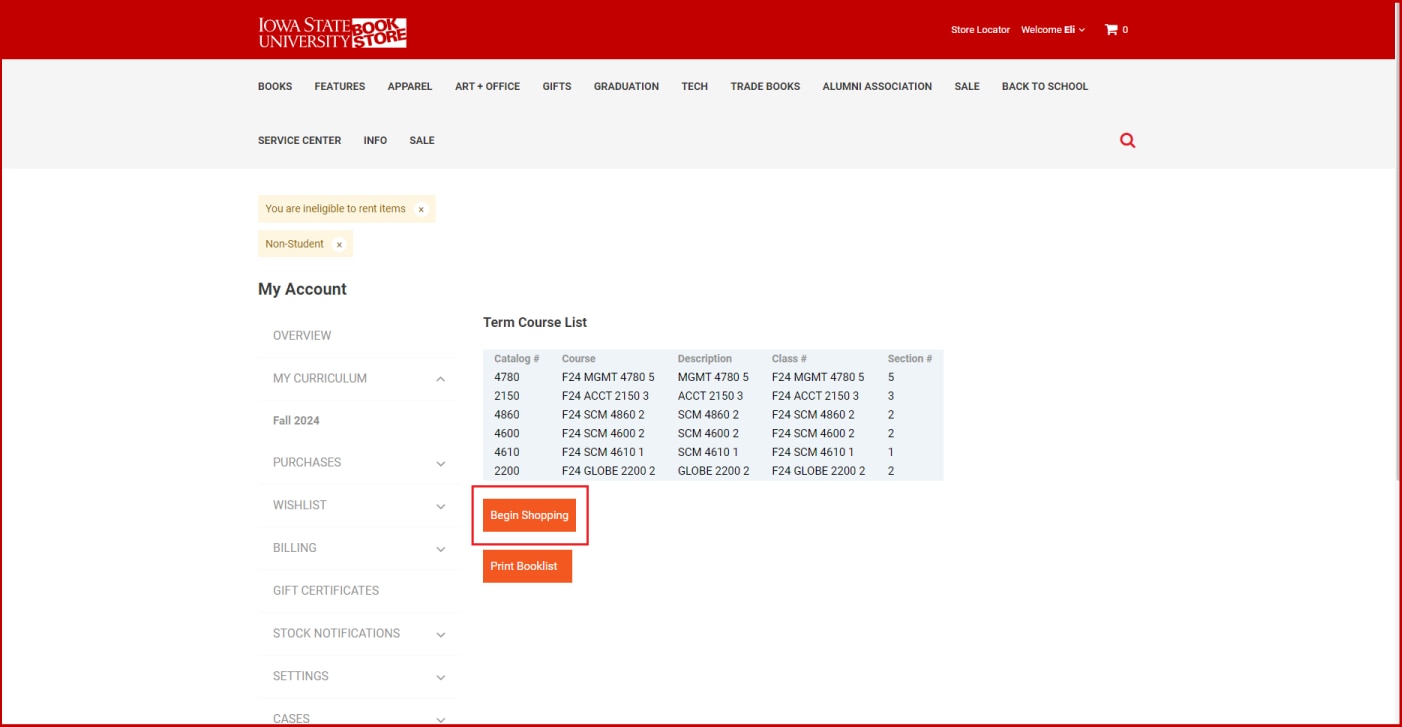Expand the Settings sidebar section
Image resolution: width=1402 pixels, height=727 pixels.
(440, 677)
